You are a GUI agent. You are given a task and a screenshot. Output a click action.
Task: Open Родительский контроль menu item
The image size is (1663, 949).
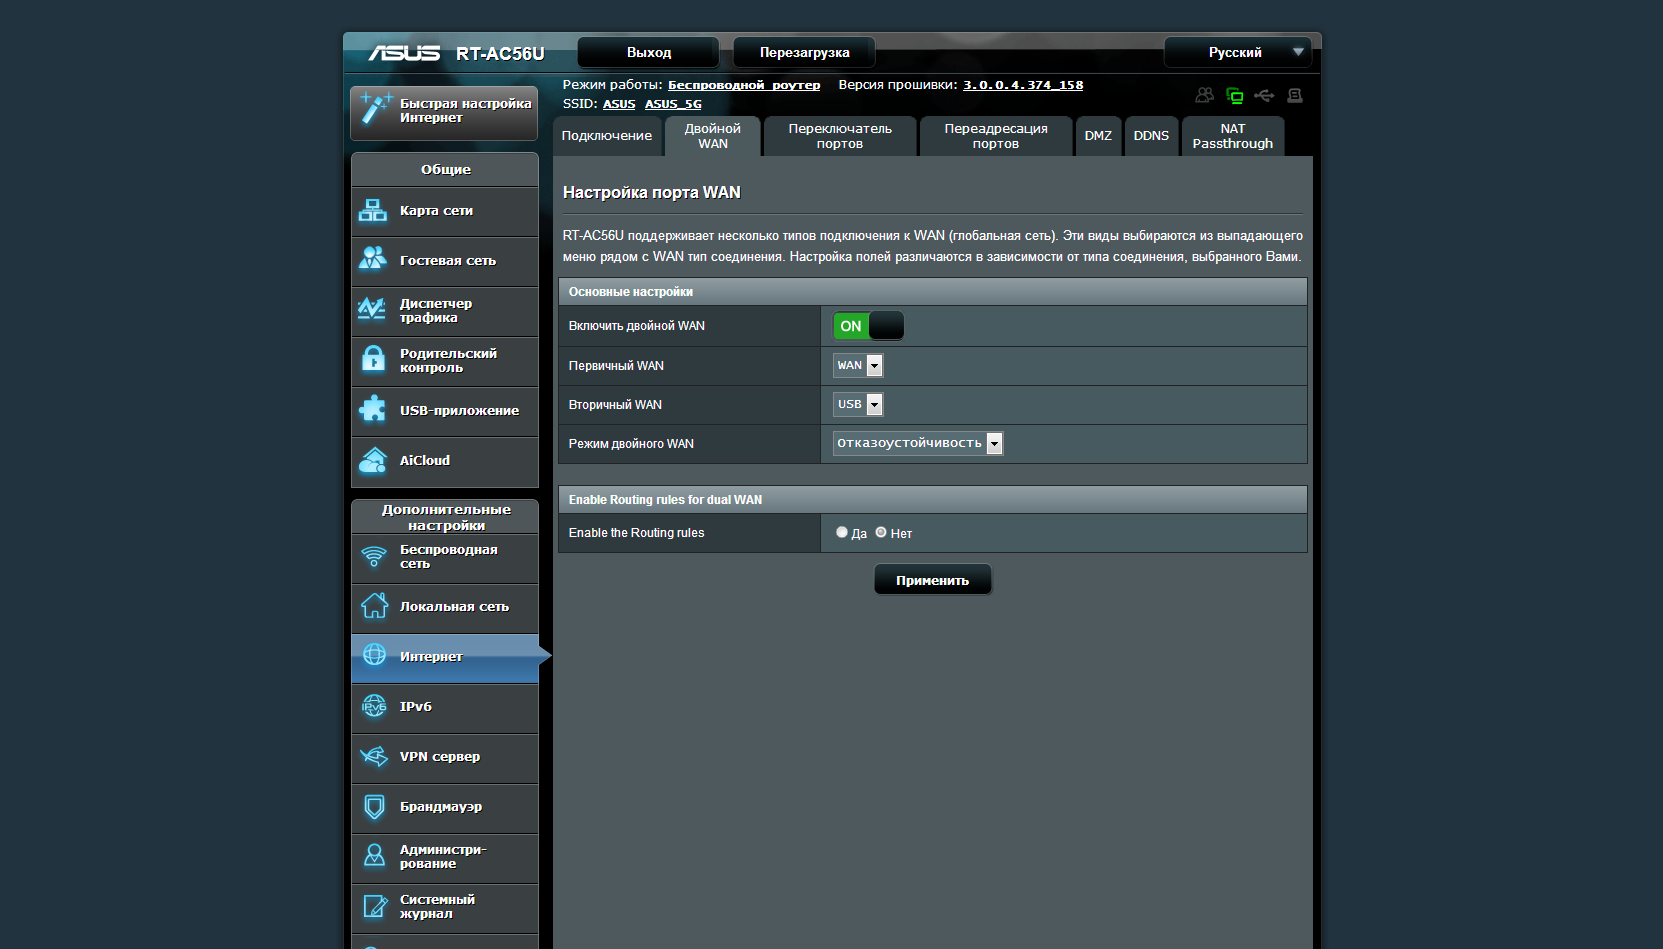pos(445,361)
